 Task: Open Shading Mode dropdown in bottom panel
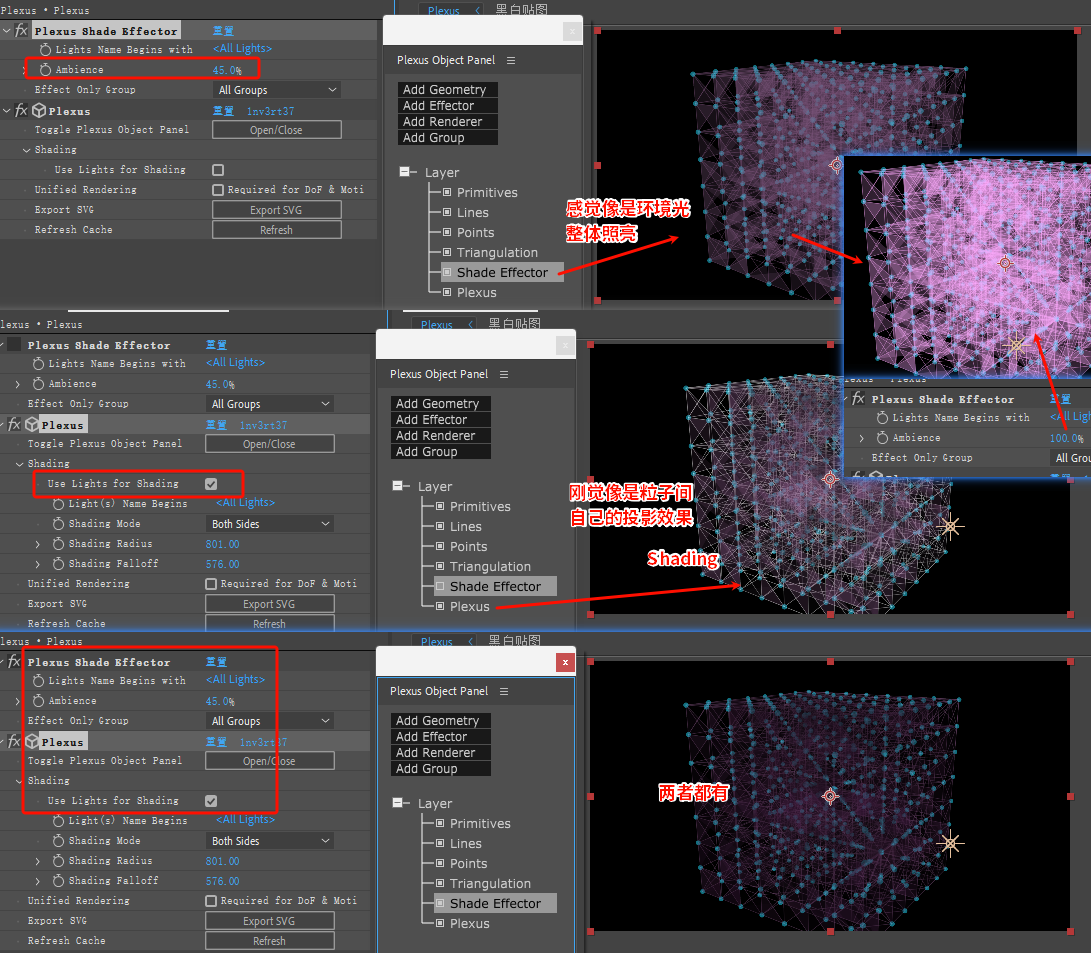click(270, 841)
